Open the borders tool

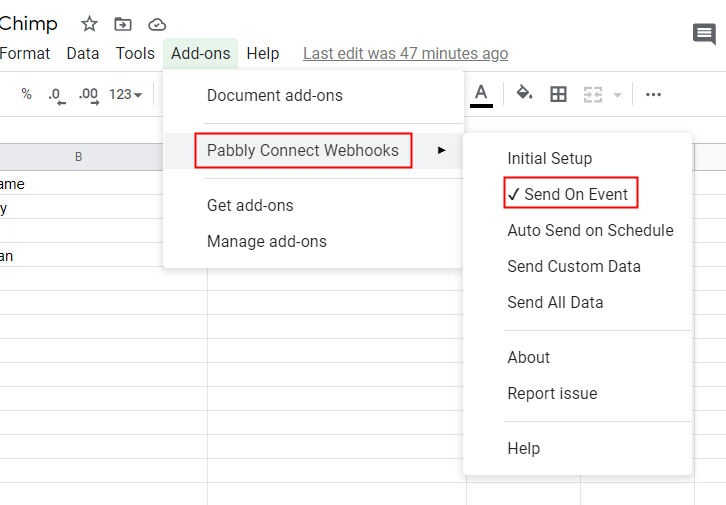coord(558,94)
